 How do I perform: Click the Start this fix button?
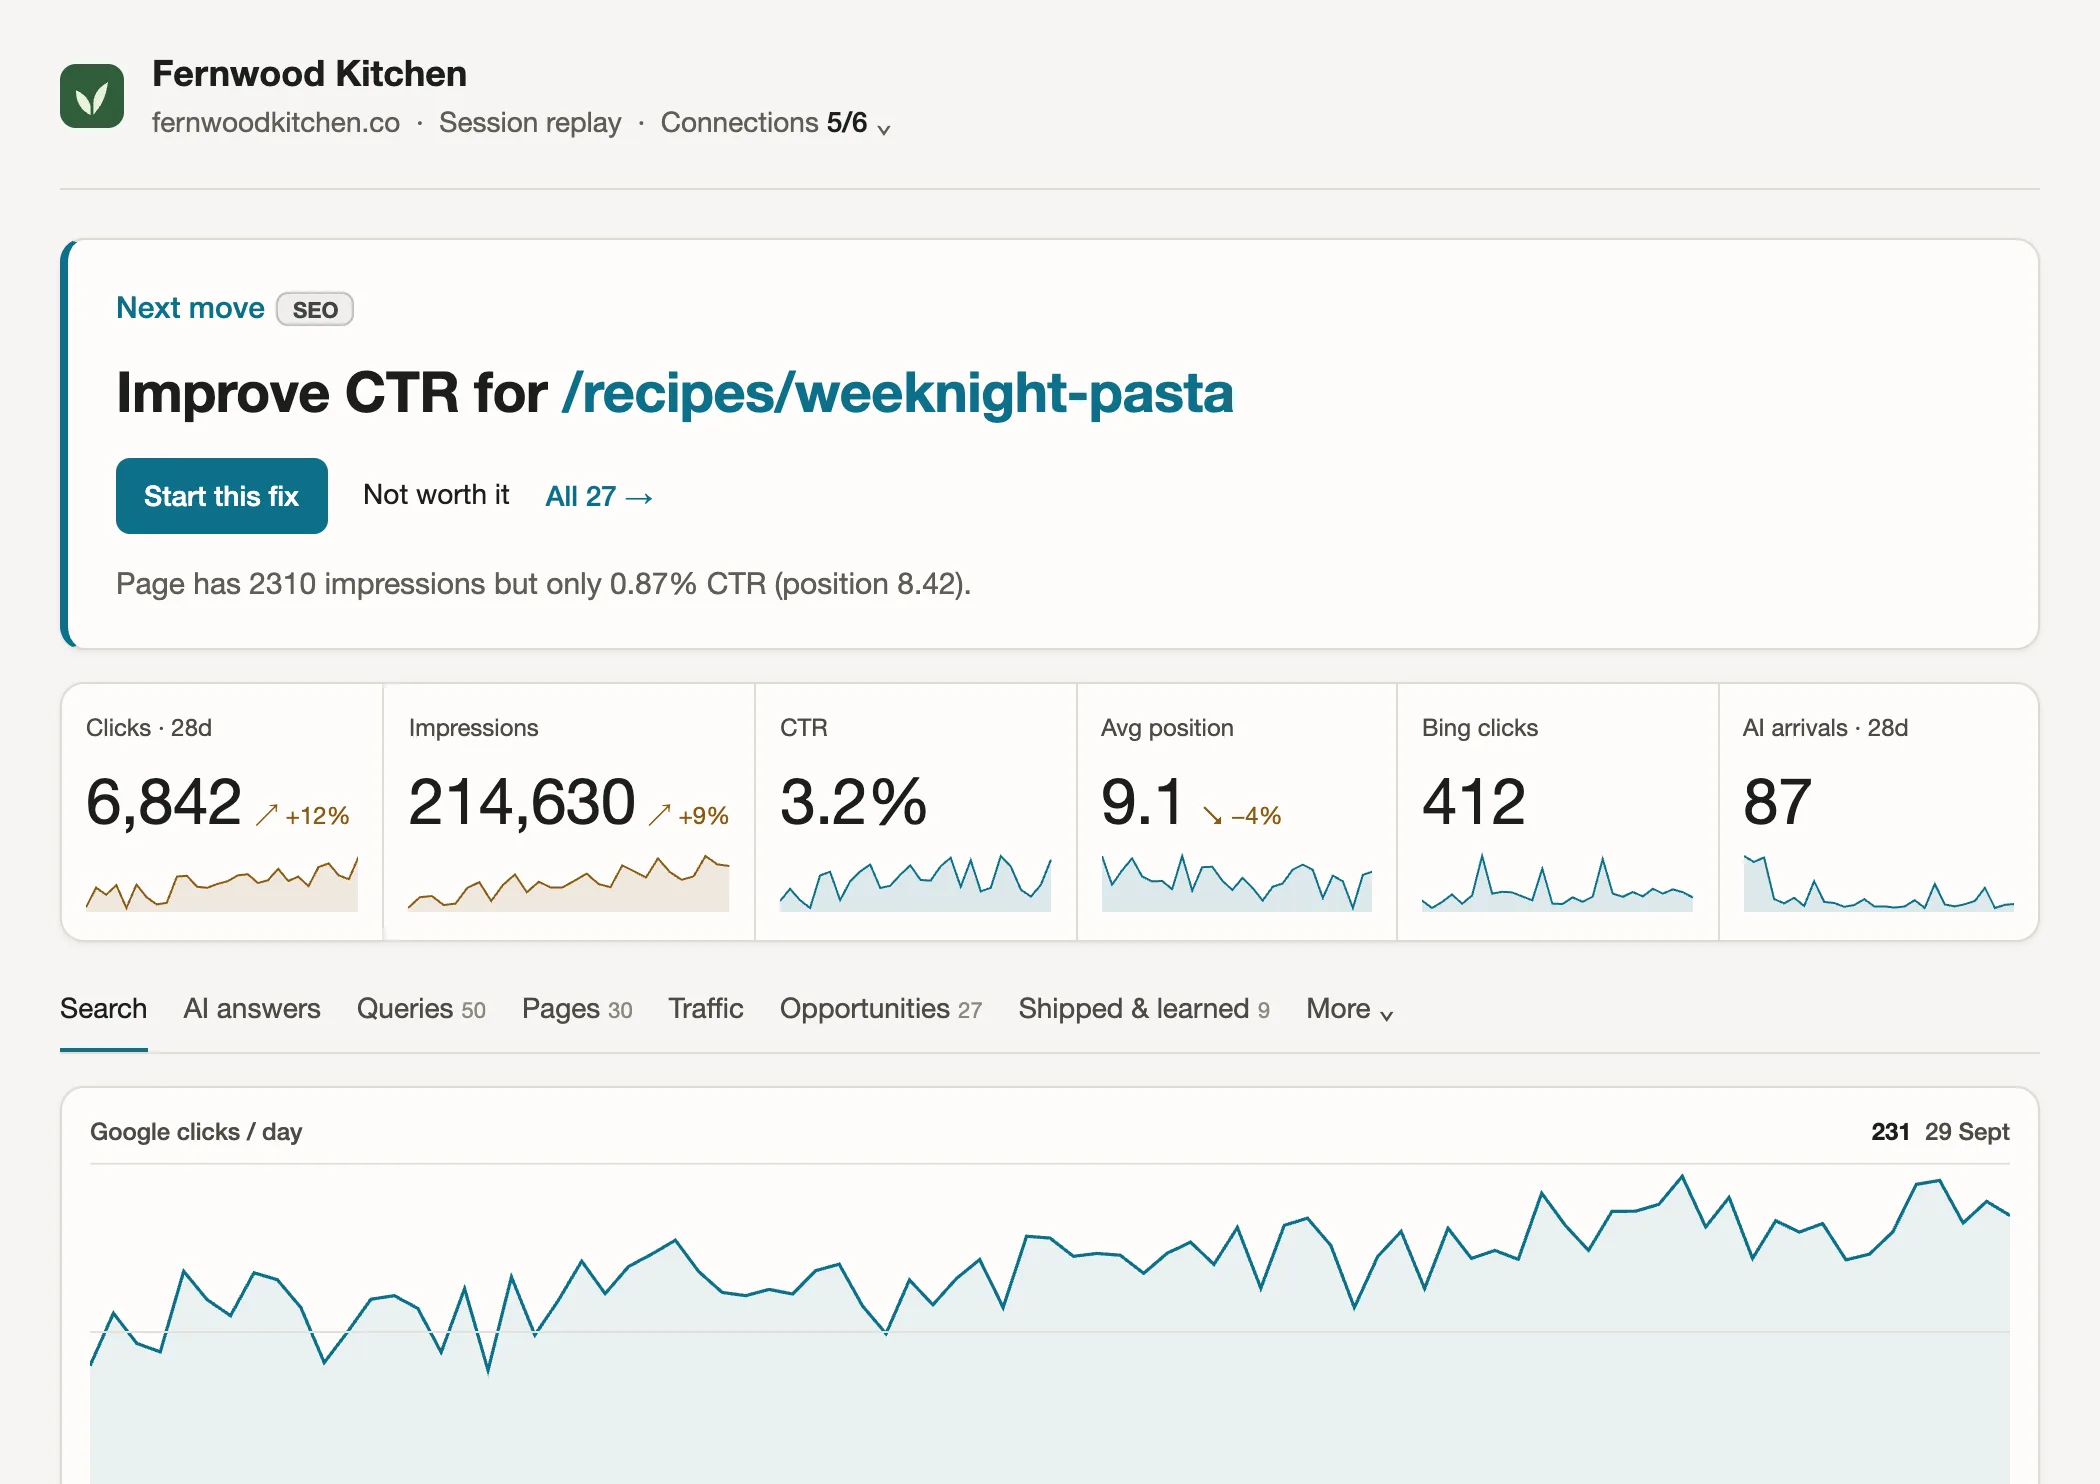click(222, 496)
